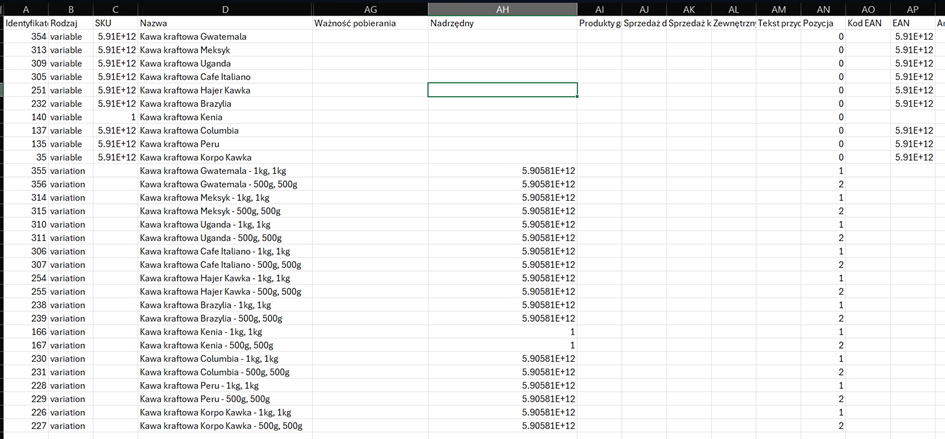This screenshot has height=439, width=945.
Task: Click Pozycja value 2 in row 227
Action: 823,426
